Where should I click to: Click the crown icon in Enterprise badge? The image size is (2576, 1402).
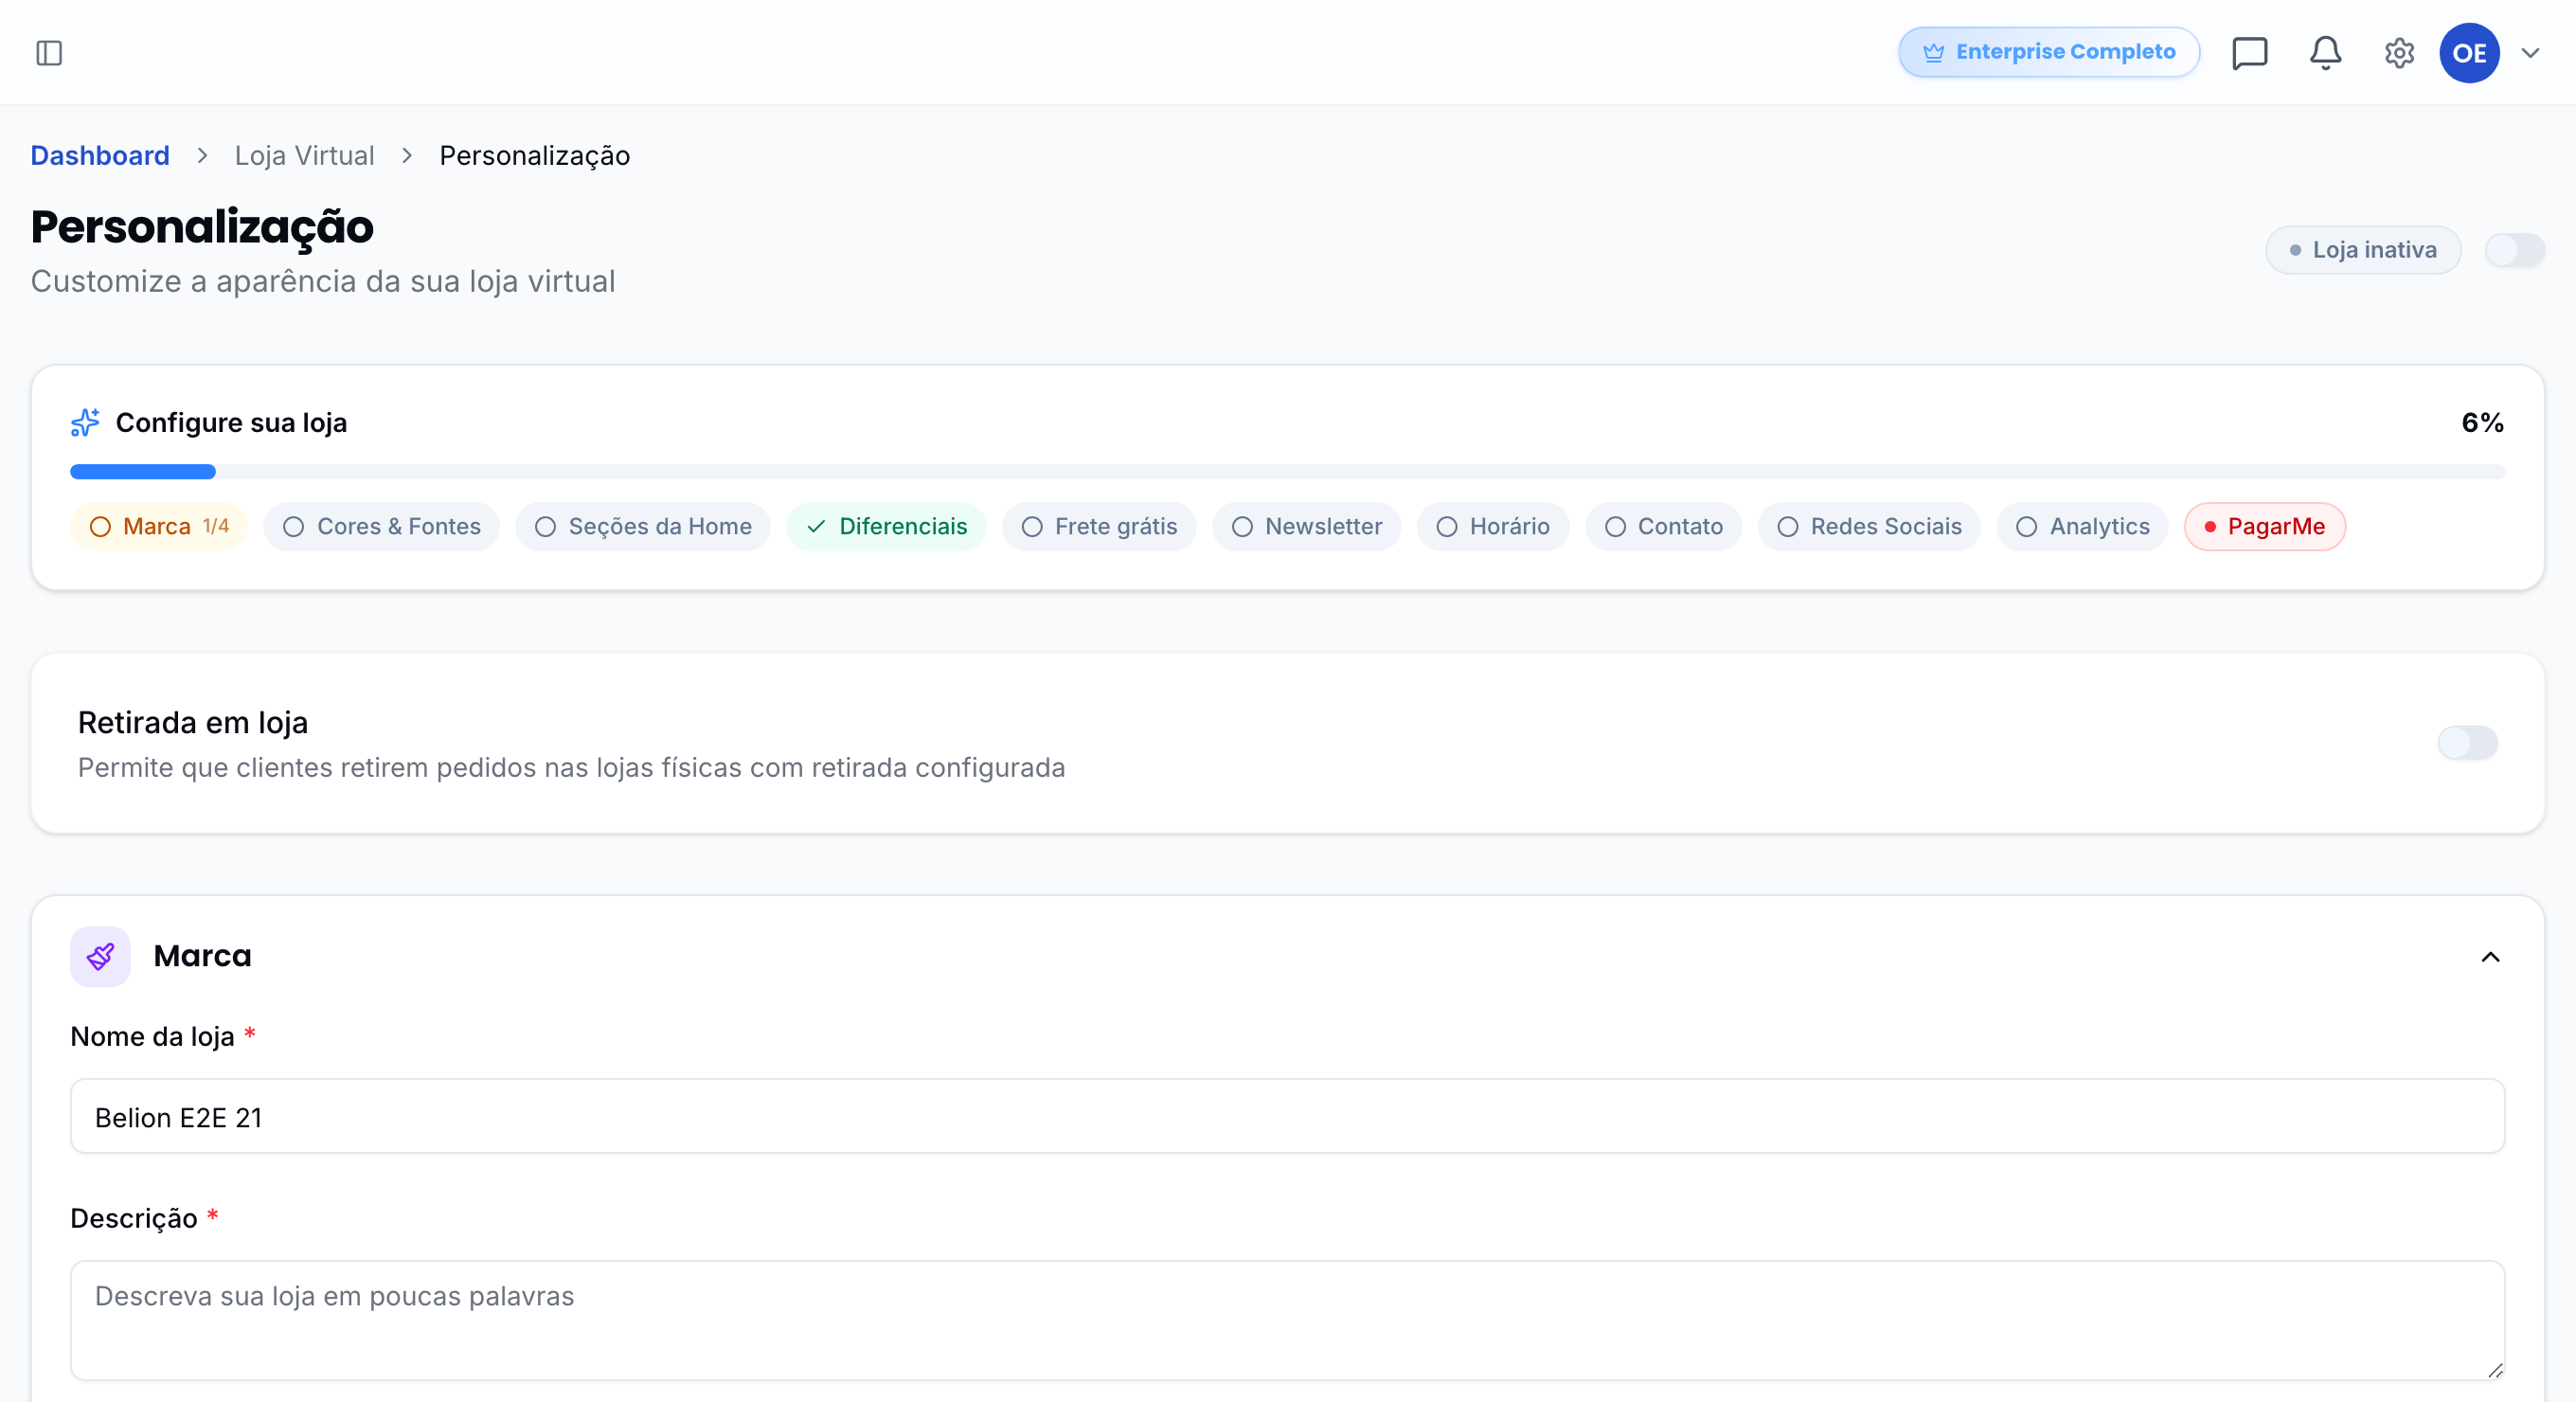point(1933,53)
